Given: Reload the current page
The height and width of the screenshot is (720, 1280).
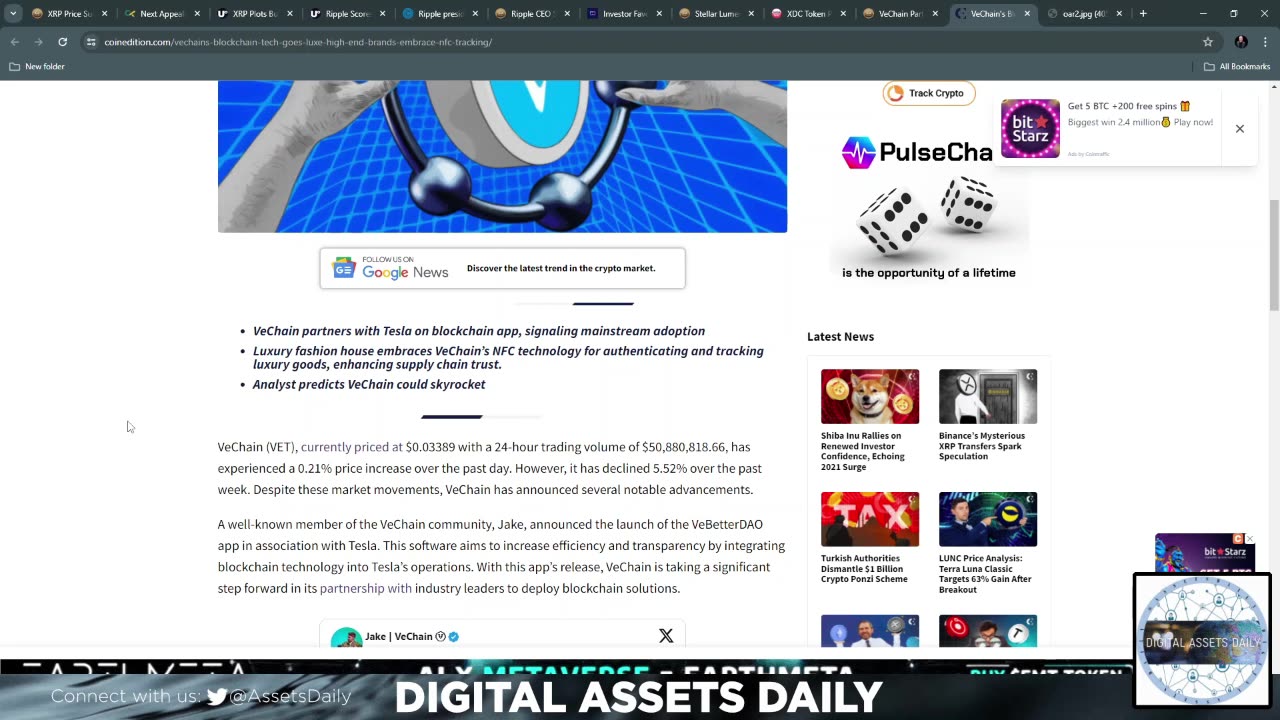Looking at the screenshot, I should click(62, 42).
